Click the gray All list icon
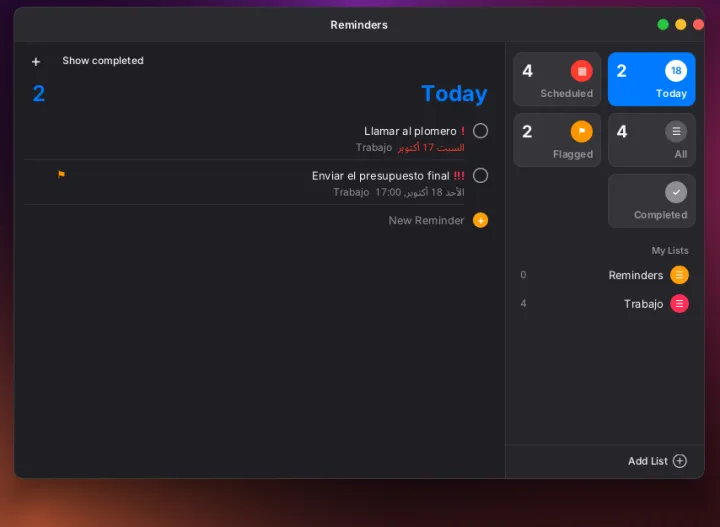The width and height of the screenshot is (720, 527). (676, 132)
